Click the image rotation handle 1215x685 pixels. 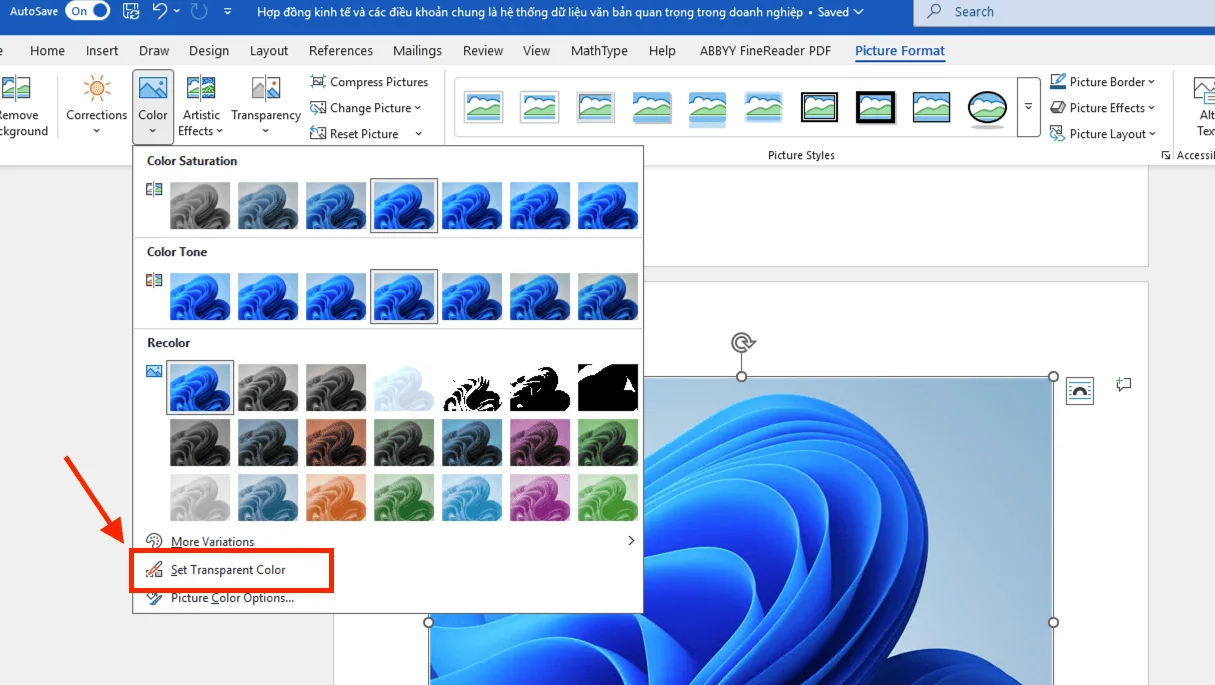[x=742, y=343]
